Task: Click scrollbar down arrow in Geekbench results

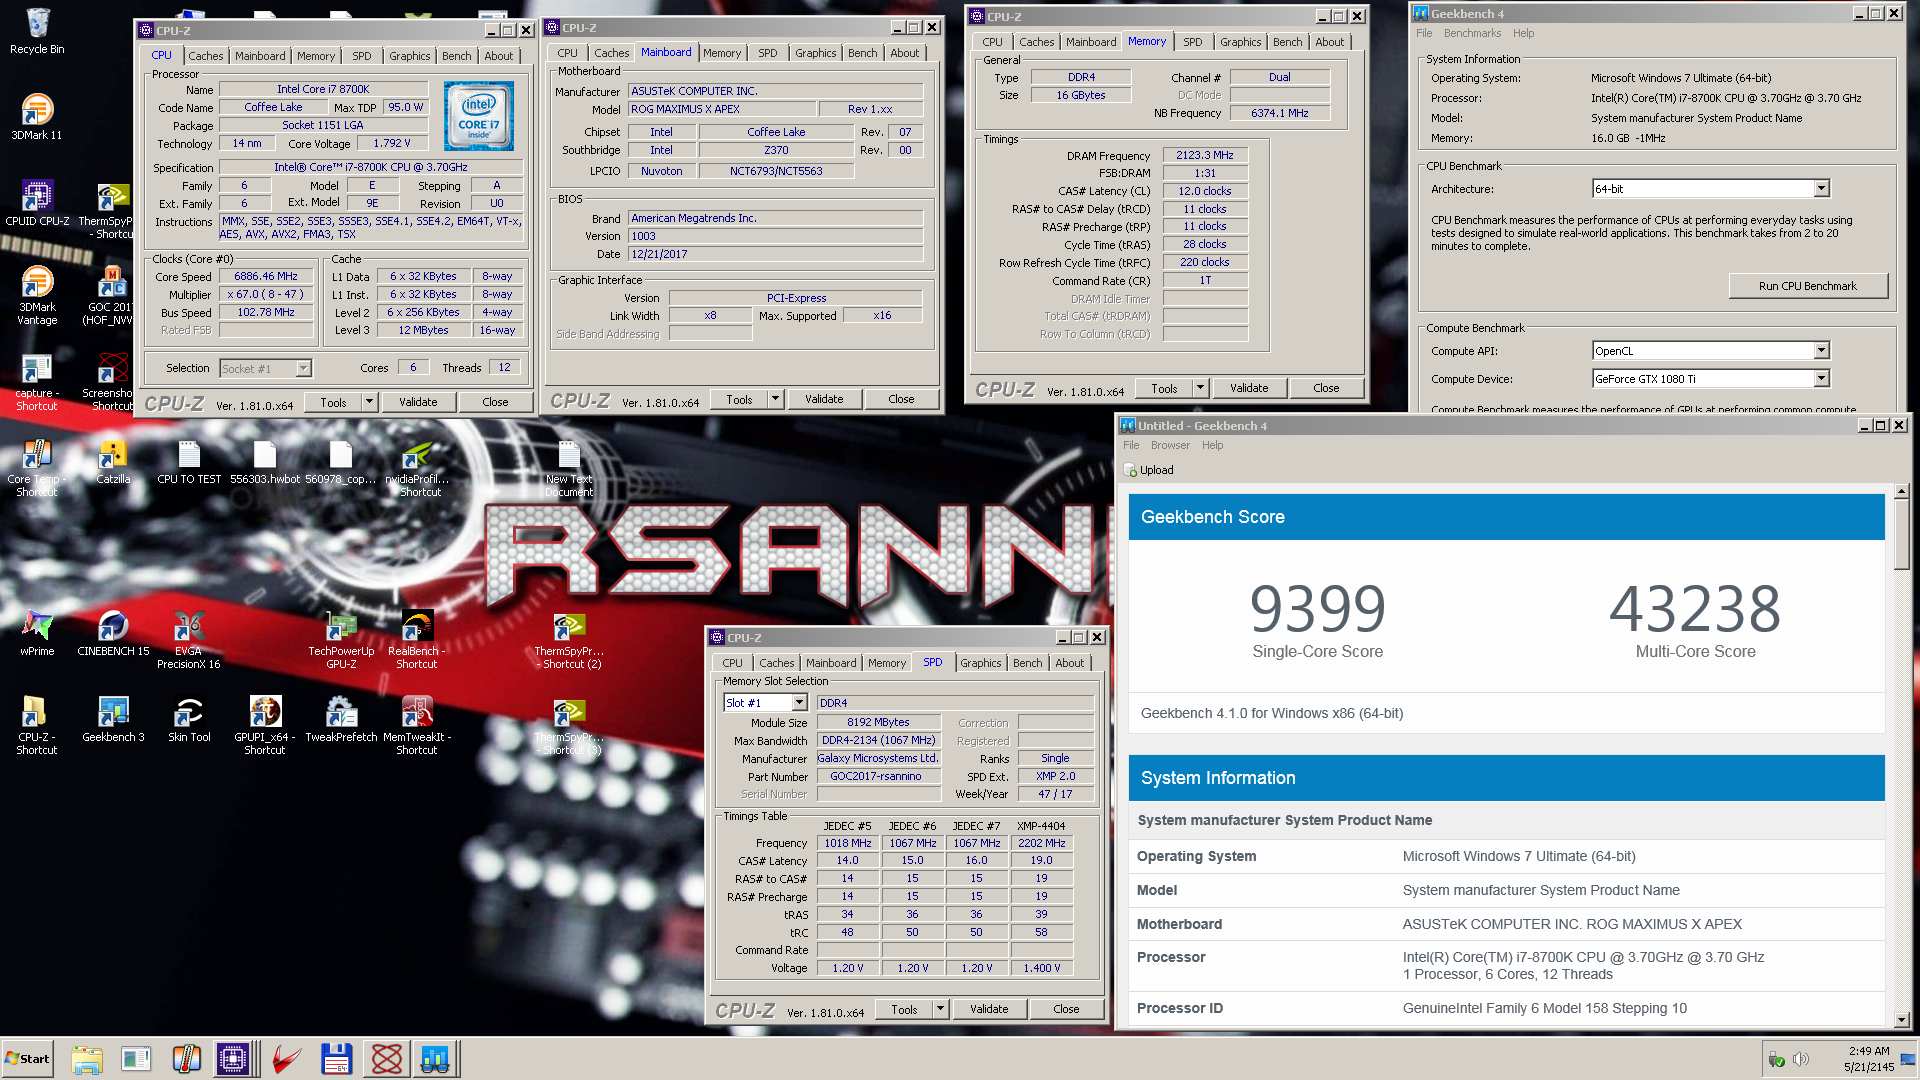Action: (1901, 1020)
